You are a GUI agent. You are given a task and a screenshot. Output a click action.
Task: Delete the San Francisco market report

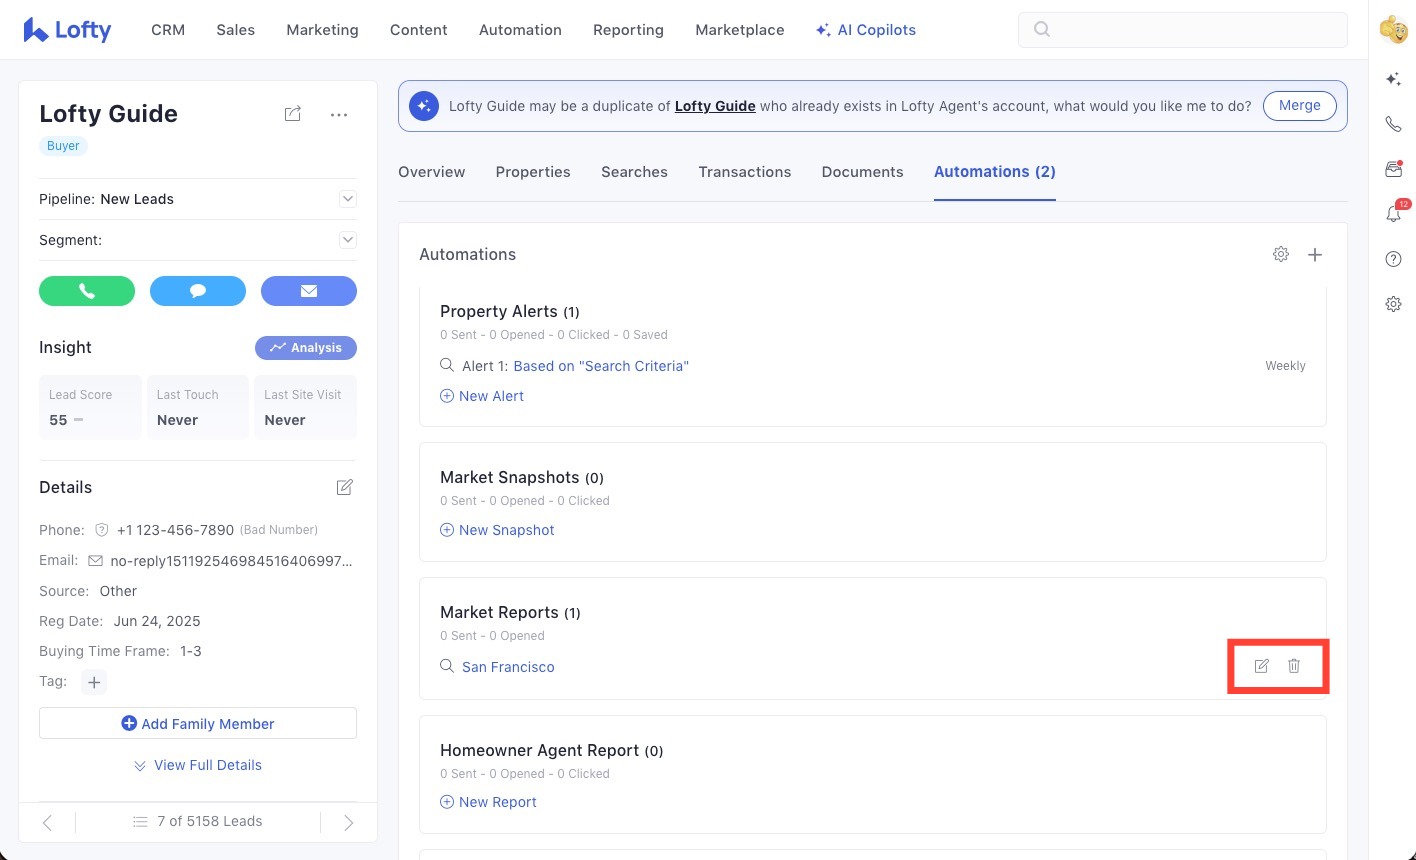pos(1294,666)
